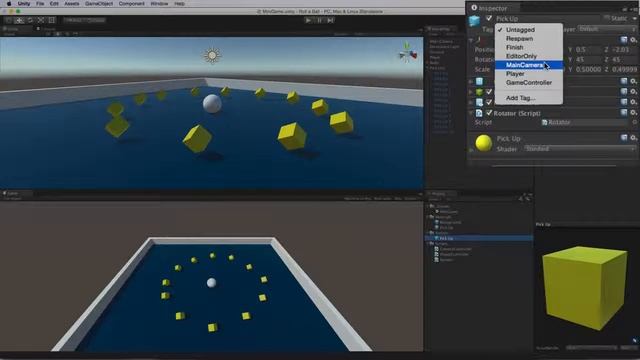Click the orientation axis gizmo in Scene view
Image resolution: width=640 pixels, height=360 pixels.
pyautogui.click(x=407, y=53)
